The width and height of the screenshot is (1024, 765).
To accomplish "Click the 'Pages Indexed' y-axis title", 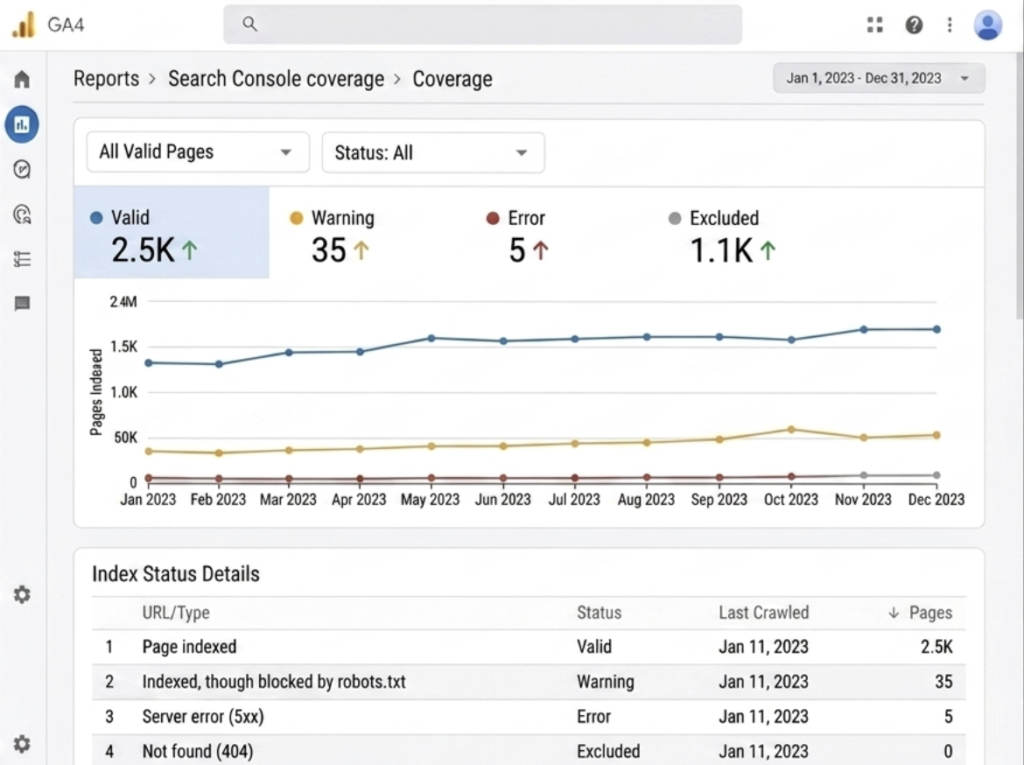I will (x=97, y=392).
